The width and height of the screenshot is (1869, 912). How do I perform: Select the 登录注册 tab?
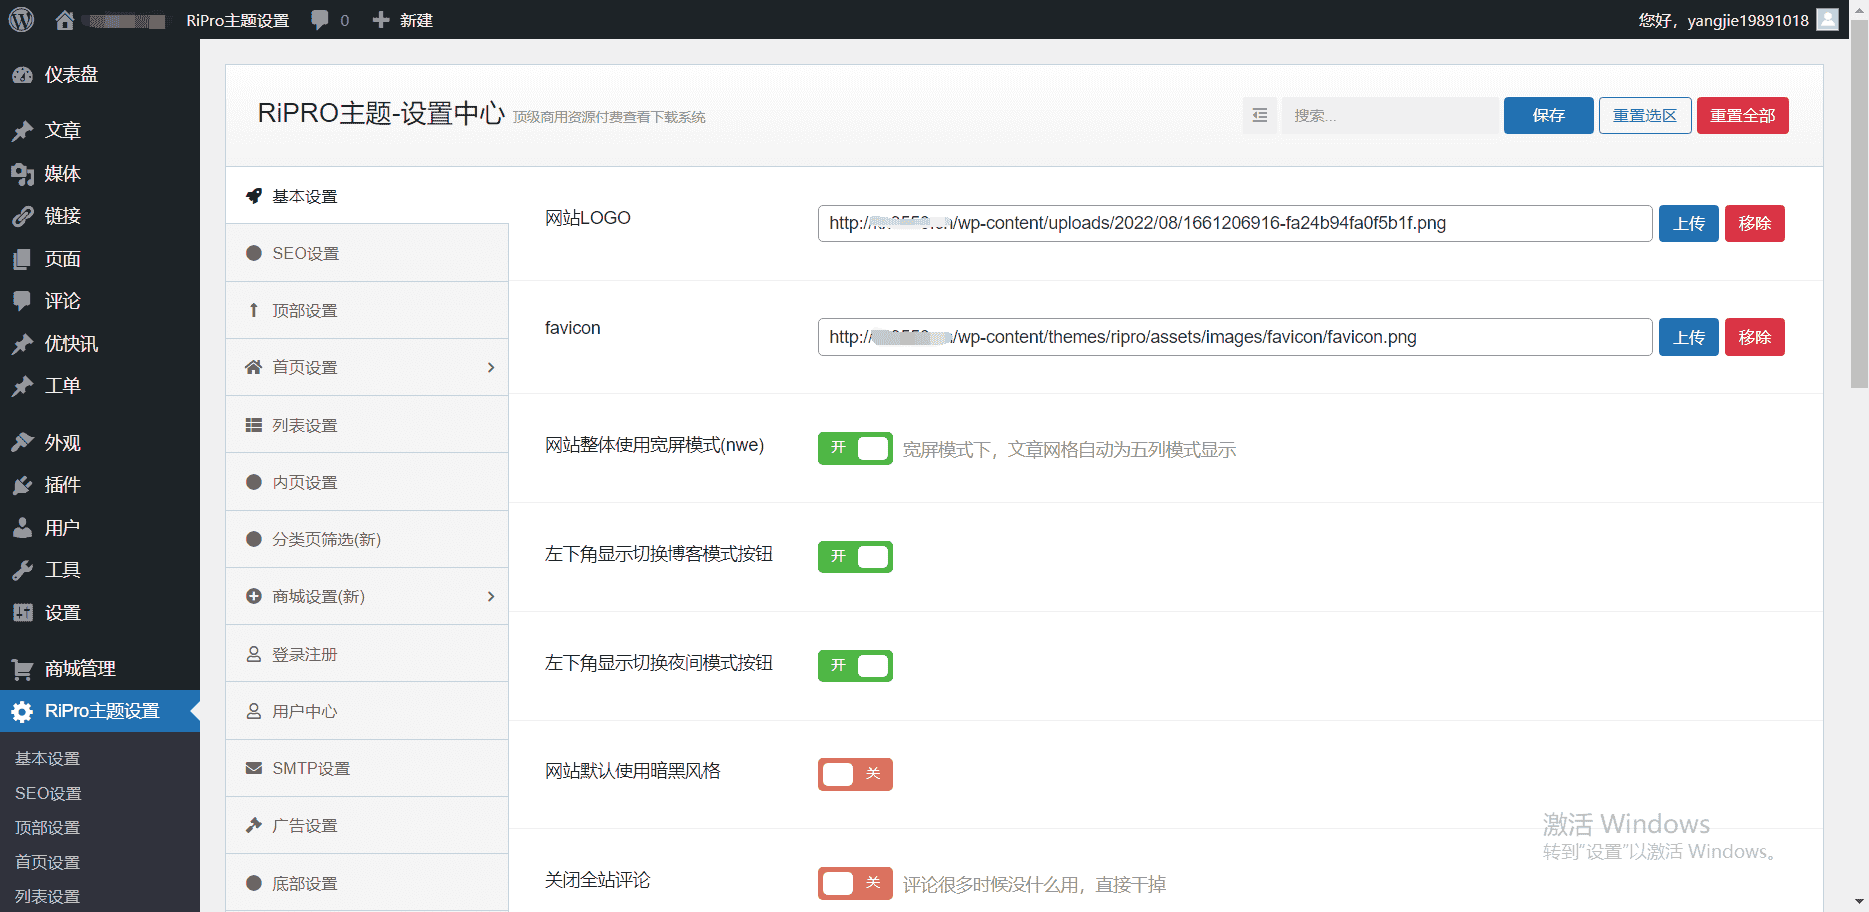[x=367, y=654]
